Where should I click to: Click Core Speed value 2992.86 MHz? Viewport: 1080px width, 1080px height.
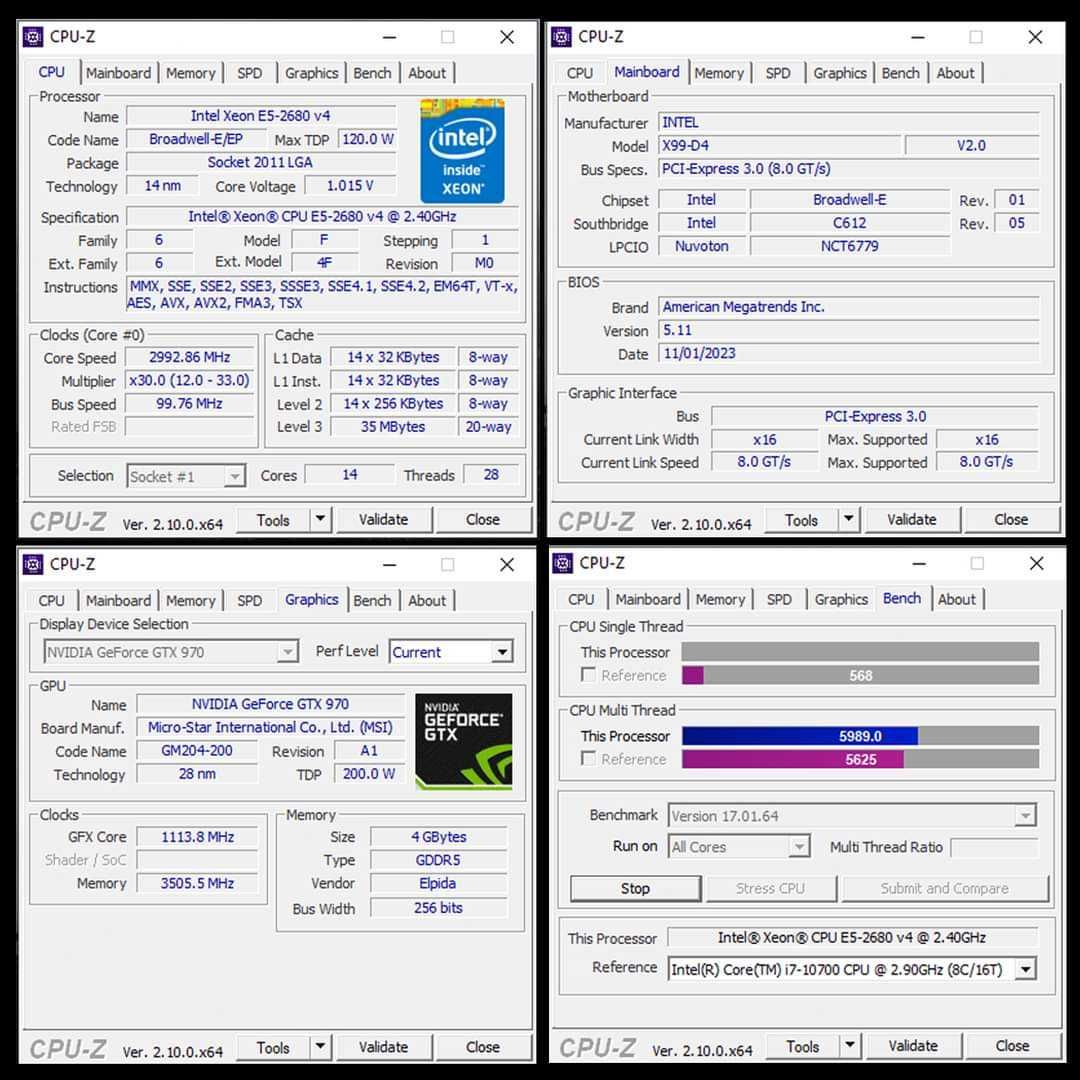tap(189, 357)
